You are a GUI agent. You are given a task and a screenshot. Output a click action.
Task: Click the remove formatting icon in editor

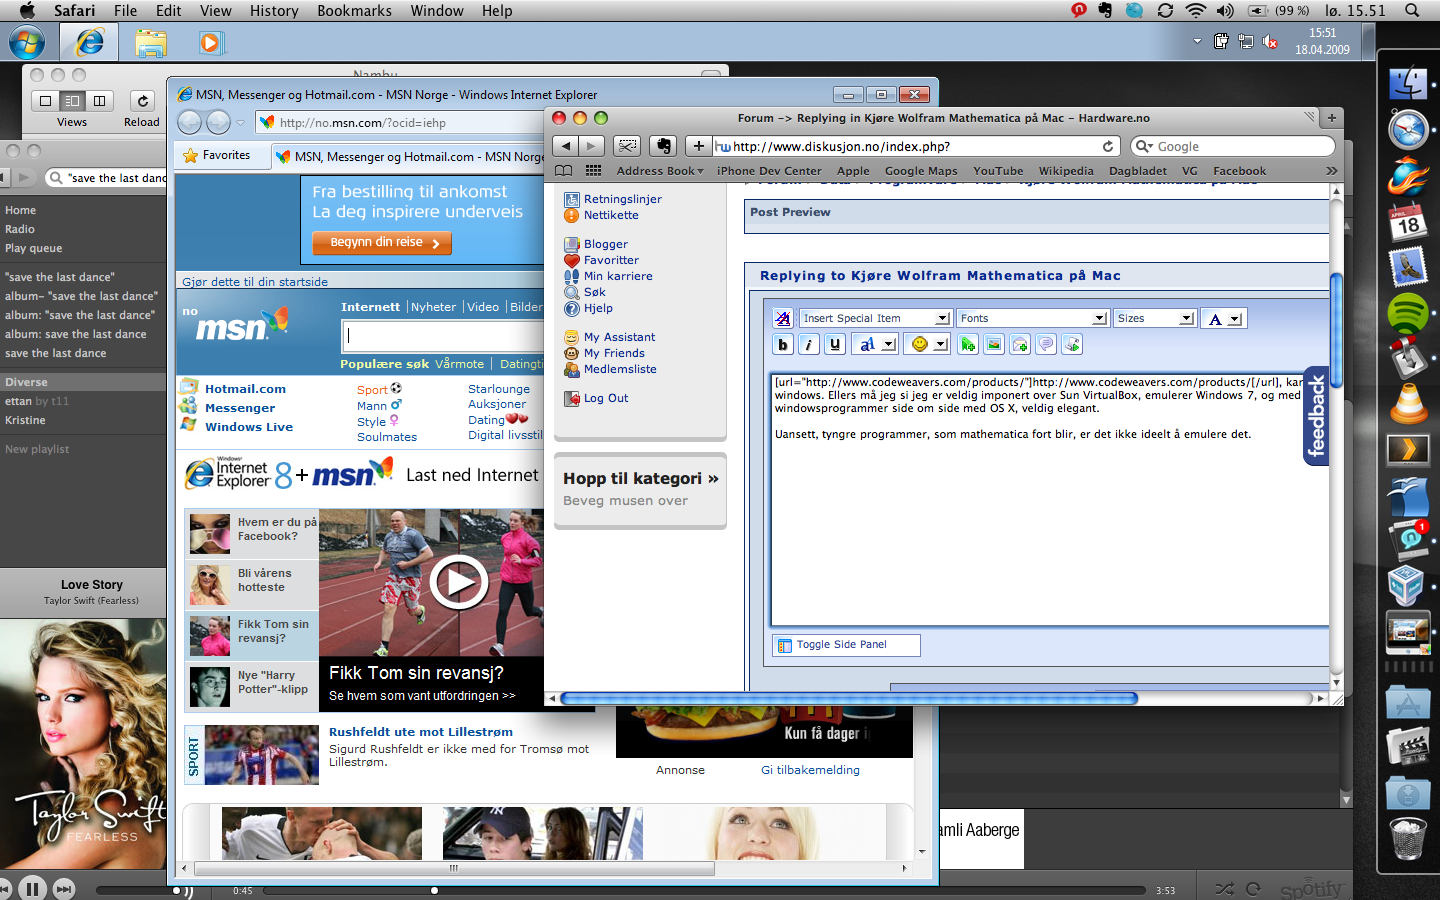[x=783, y=318]
